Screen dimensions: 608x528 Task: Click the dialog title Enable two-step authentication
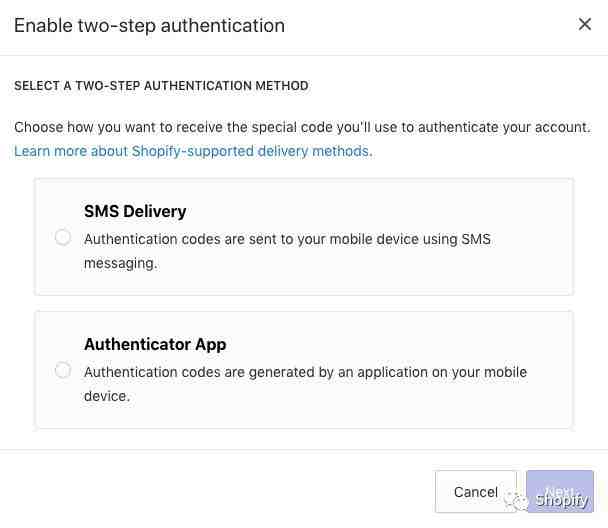coord(149,26)
